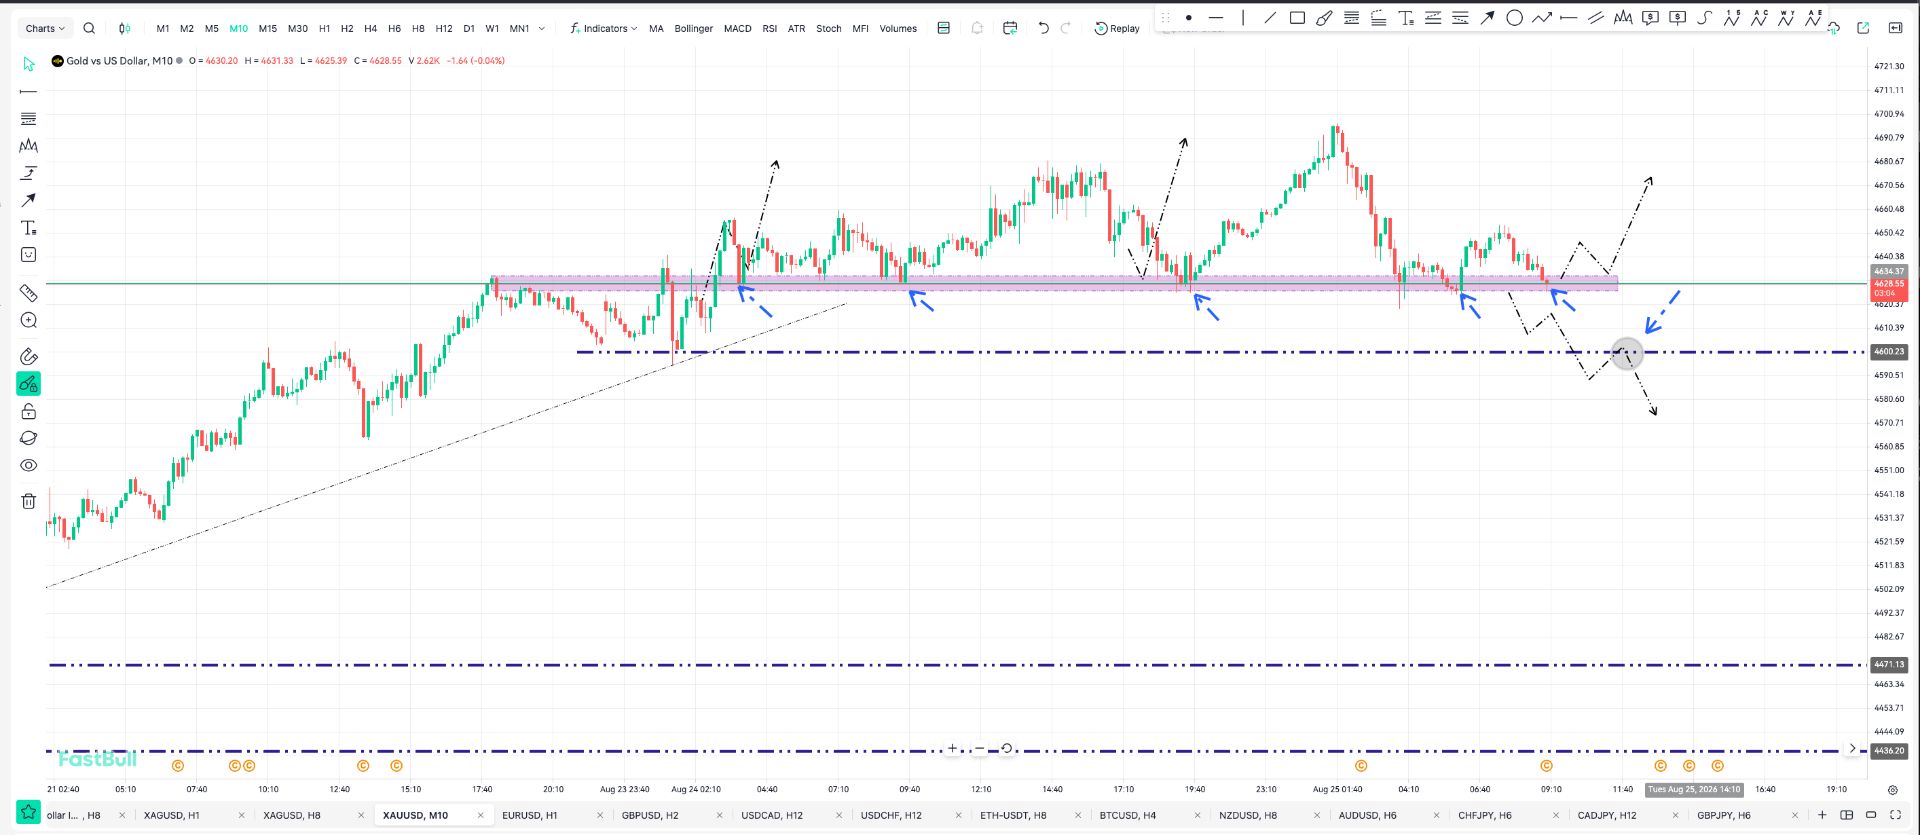This screenshot has height=835, width=1920.
Task: Click the zoom in magnifier tool
Action: [x=29, y=320]
